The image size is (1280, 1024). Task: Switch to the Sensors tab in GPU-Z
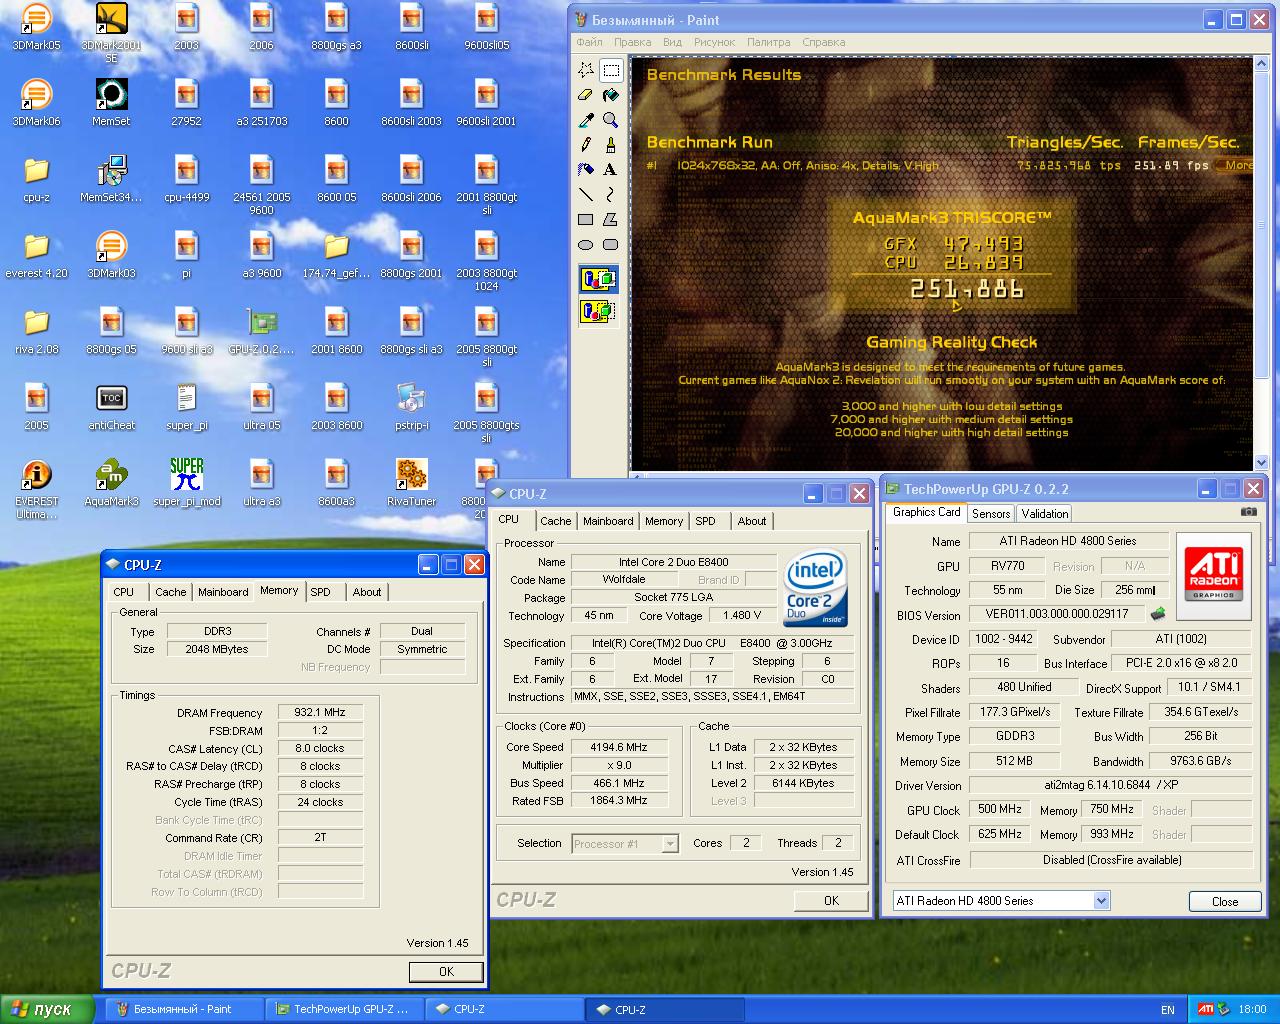click(991, 513)
